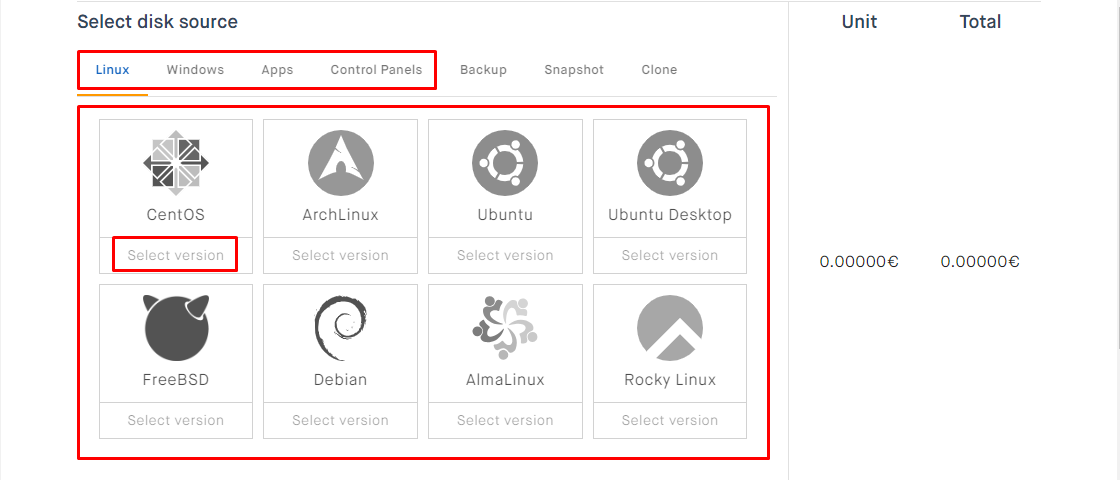Image resolution: width=1120 pixels, height=480 pixels.
Task: Select the Ubuntu Desktop logo icon
Action: coord(670,164)
